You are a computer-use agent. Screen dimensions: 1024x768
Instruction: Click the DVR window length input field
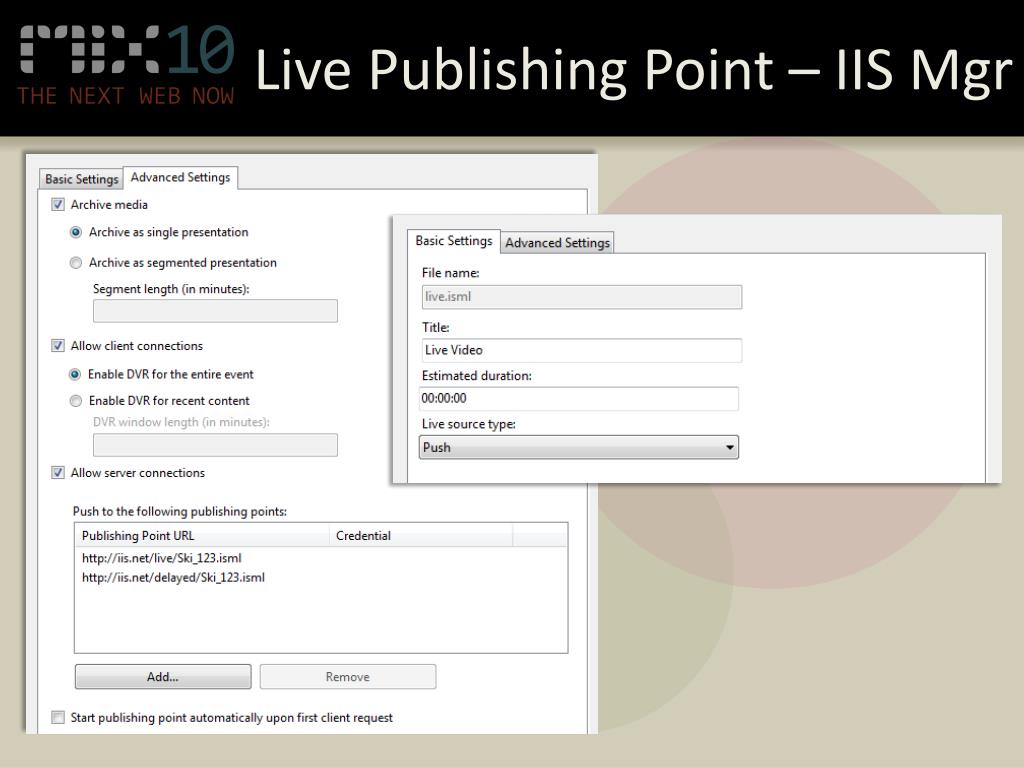coord(216,445)
